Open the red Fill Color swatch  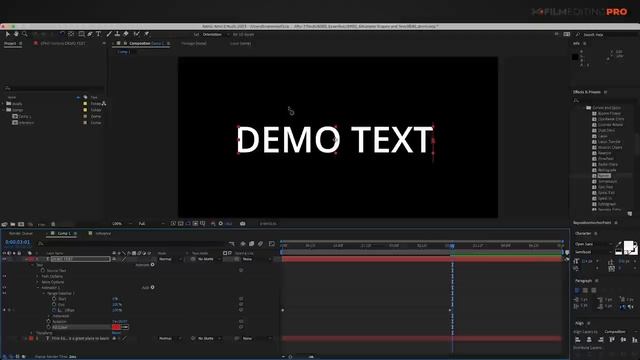pos(116,327)
